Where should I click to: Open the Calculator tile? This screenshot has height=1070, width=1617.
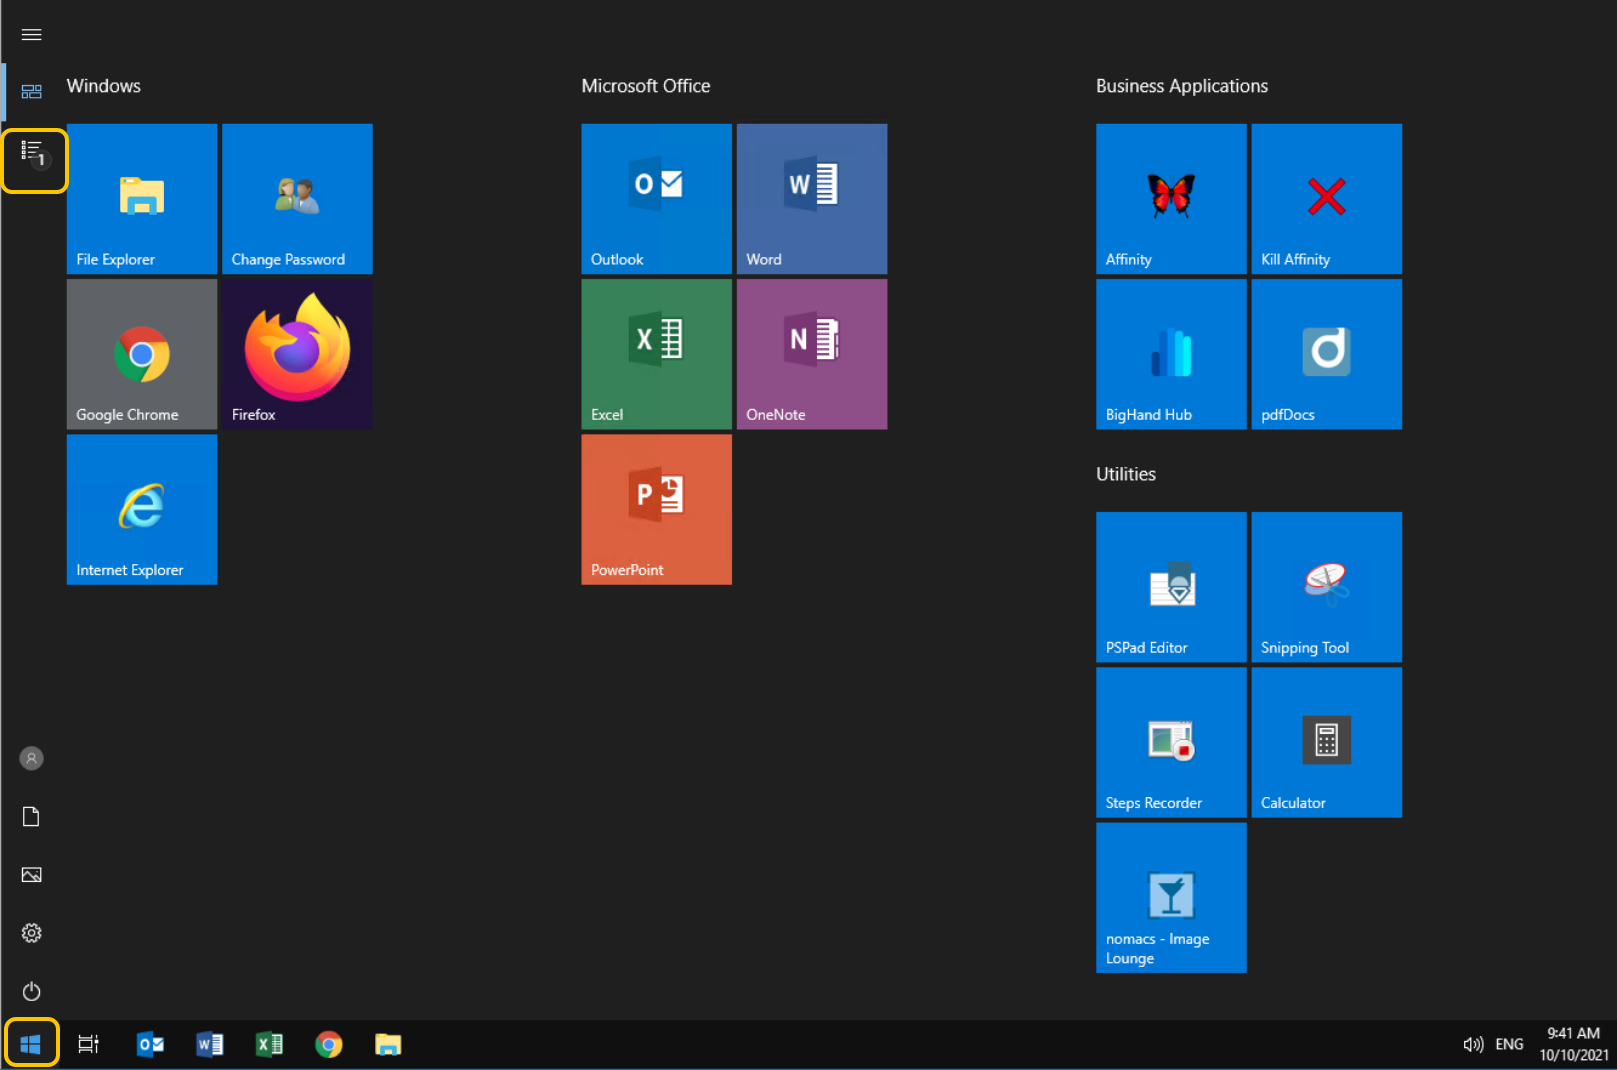tap(1326, 742)
